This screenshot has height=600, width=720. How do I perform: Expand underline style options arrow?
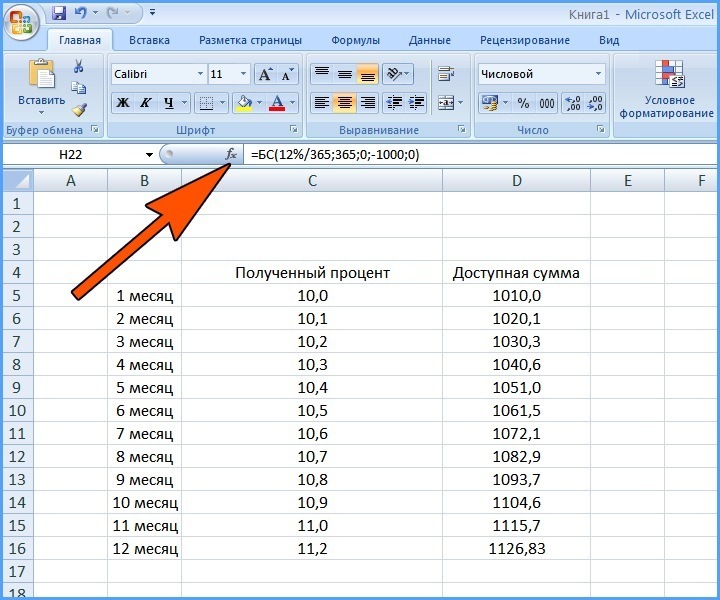(x=185, y=103)
